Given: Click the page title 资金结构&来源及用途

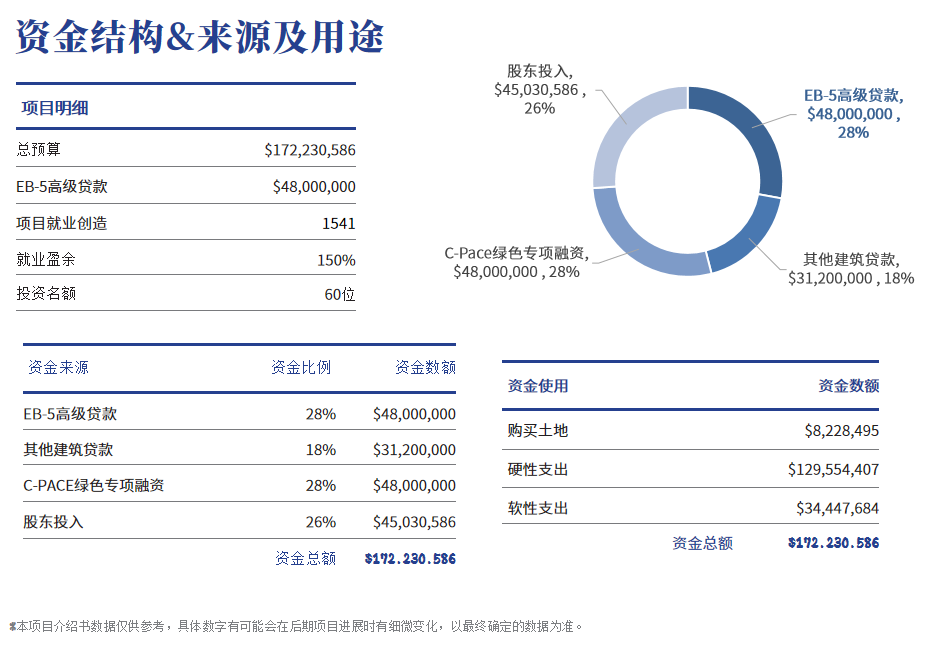Looking at the screenshot, I should (200, 38).
